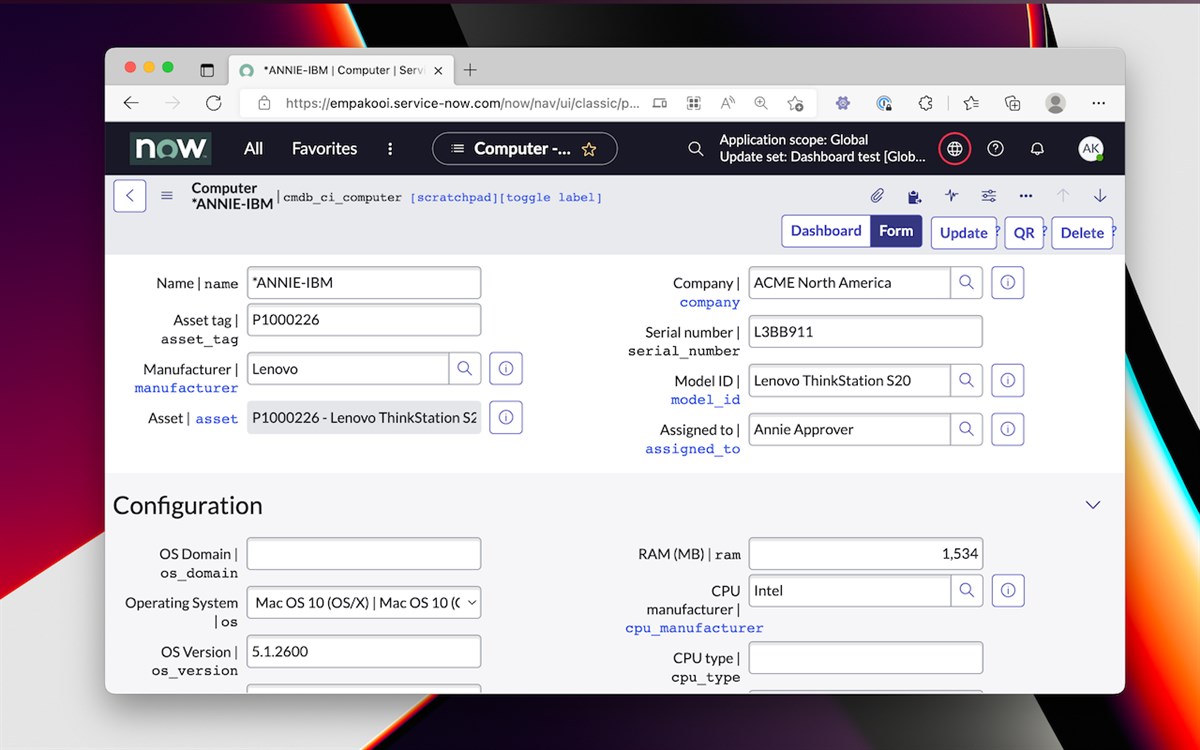Viewport: 1200px width, 750px height.
Task: Click the clipboard copy record icon
Action: point(914,196)
